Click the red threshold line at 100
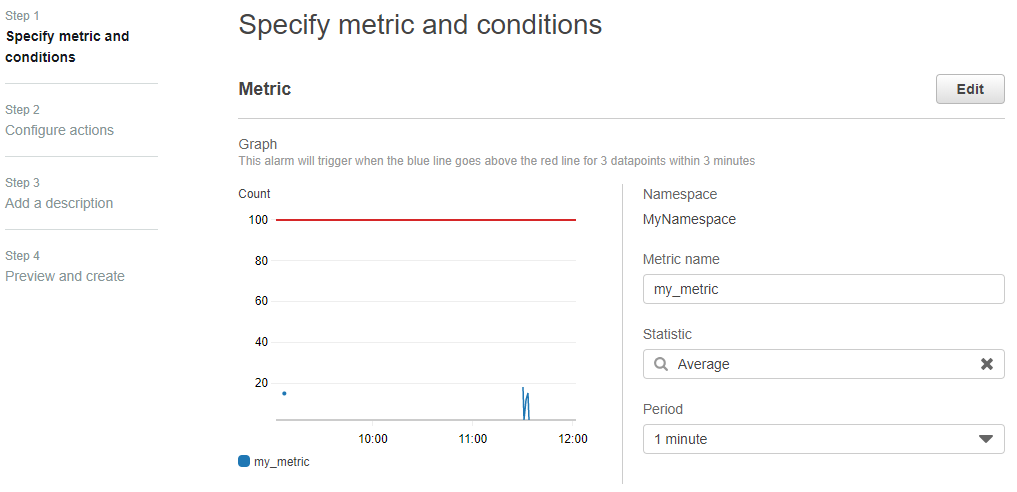 [x=425, y=220]
